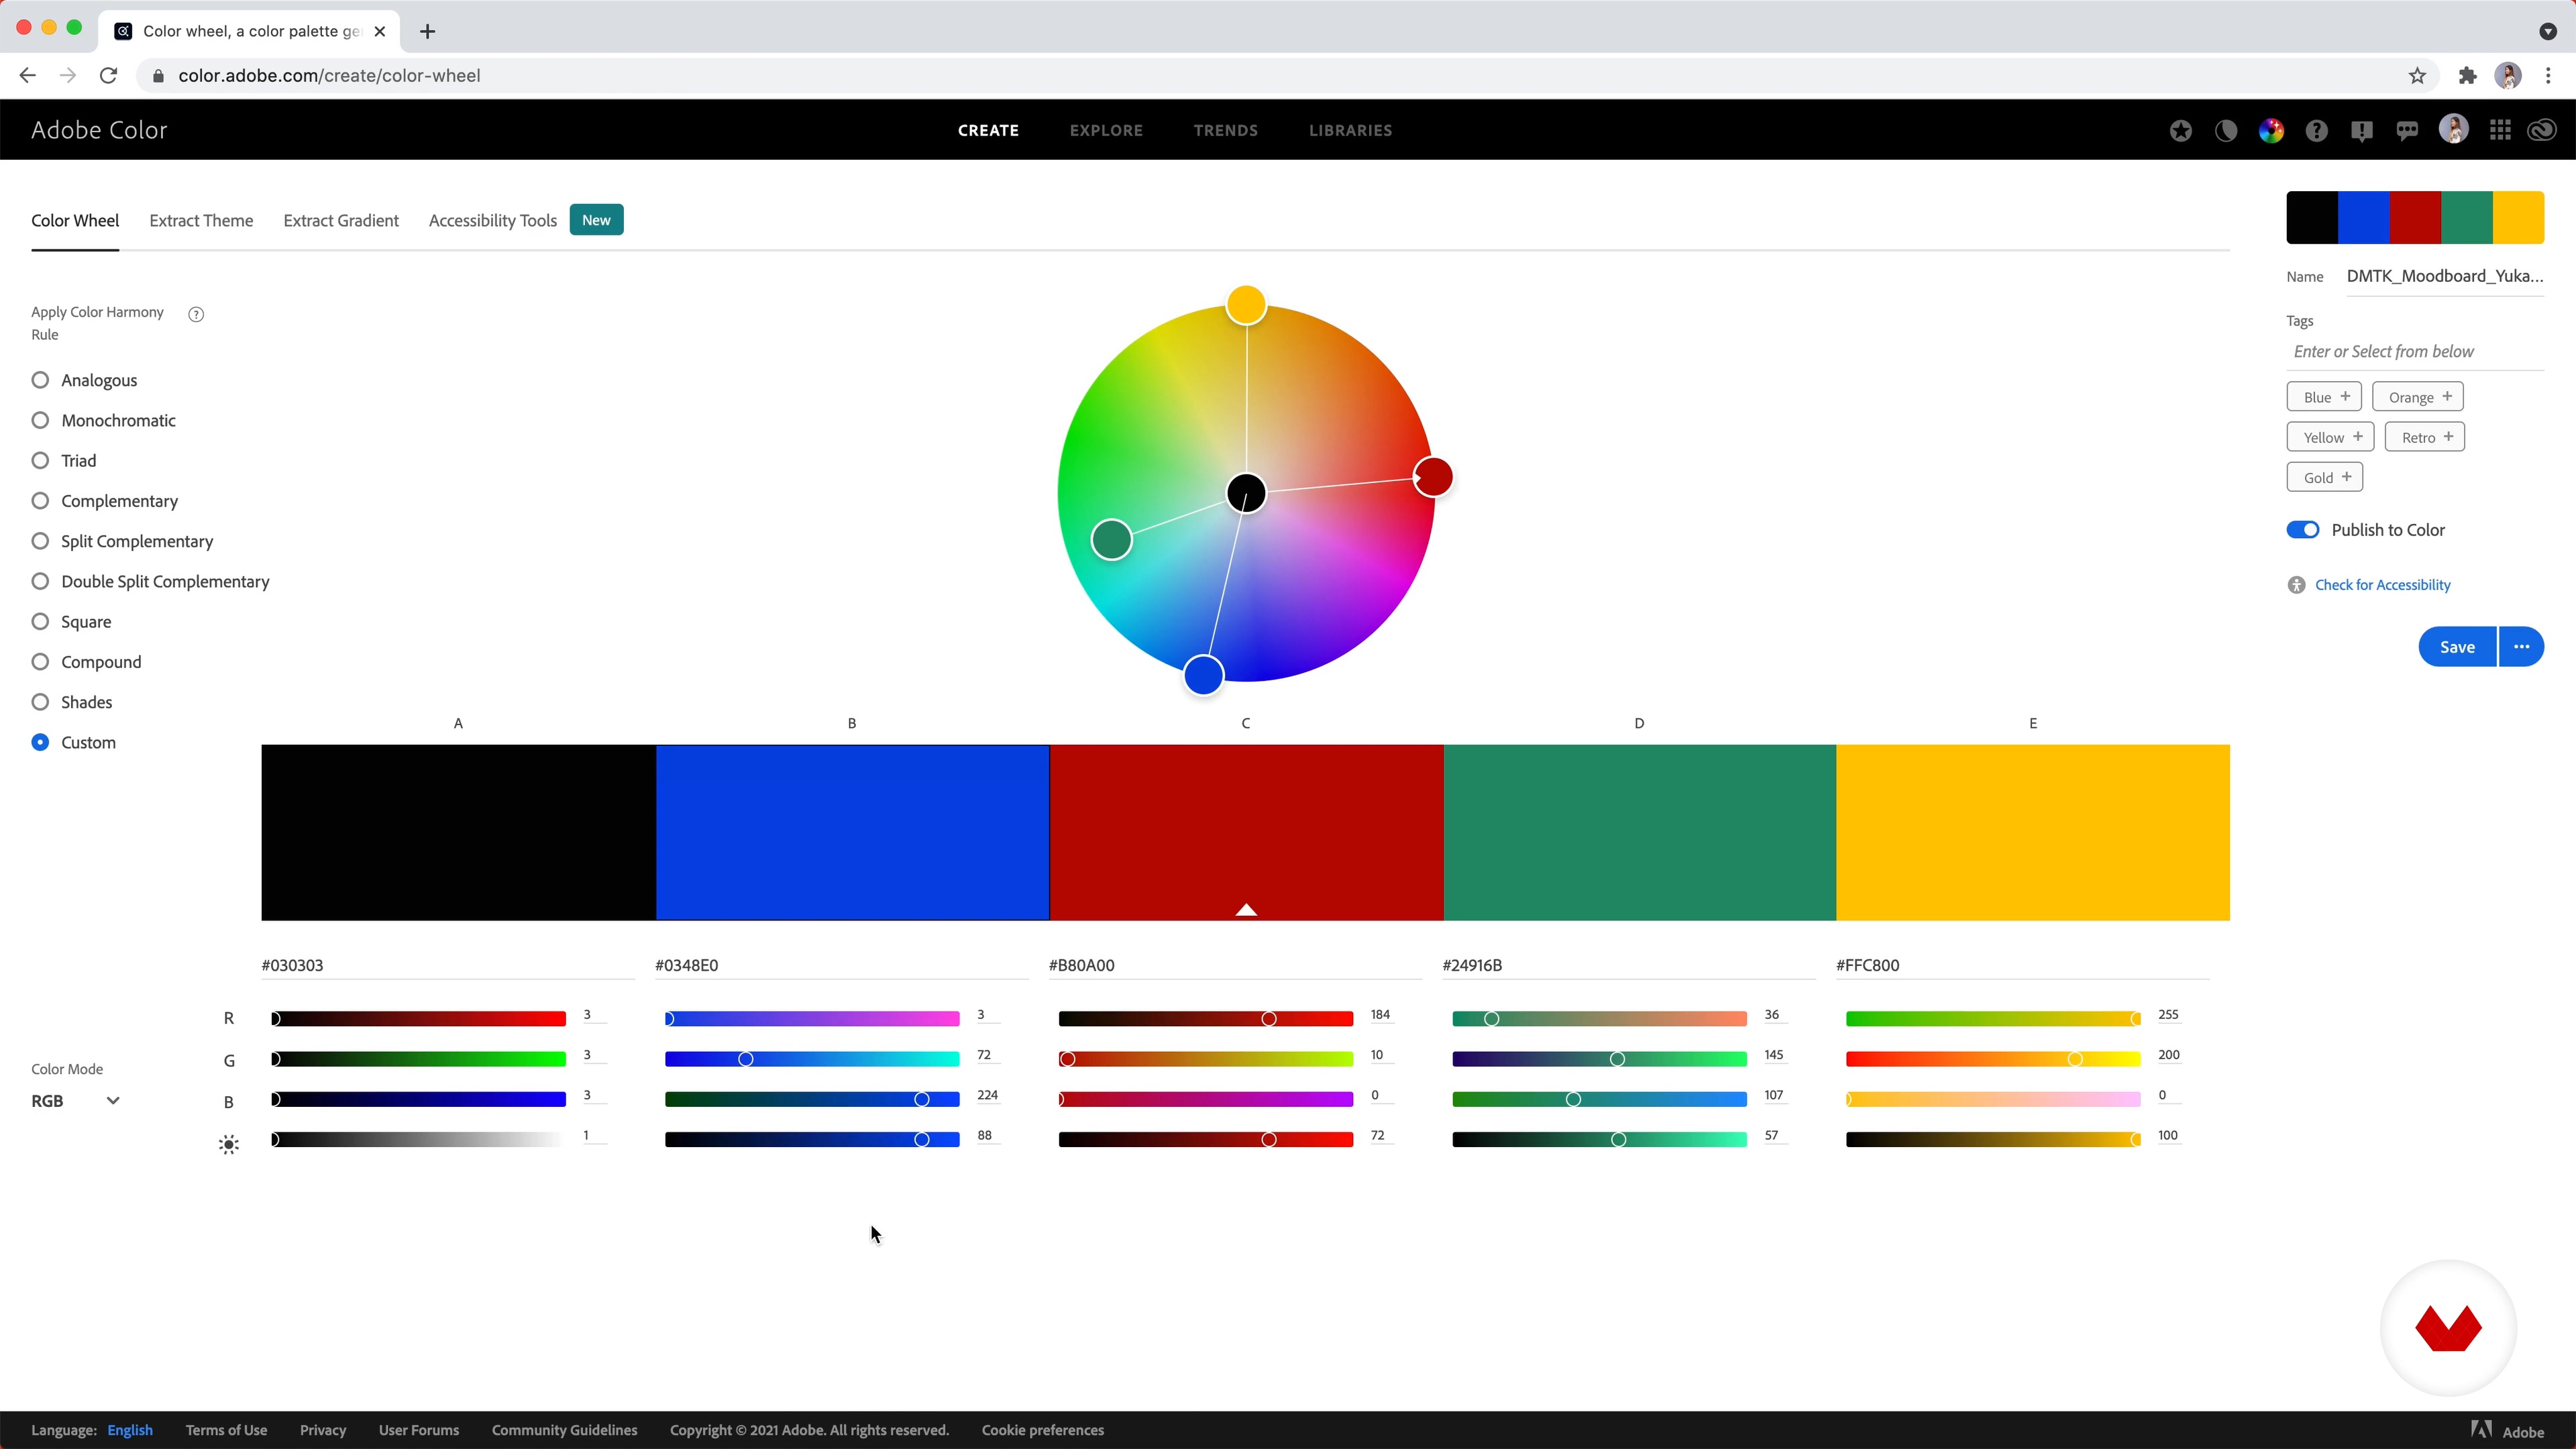Open the rainbow color wheel icon

click(2271, 130)
